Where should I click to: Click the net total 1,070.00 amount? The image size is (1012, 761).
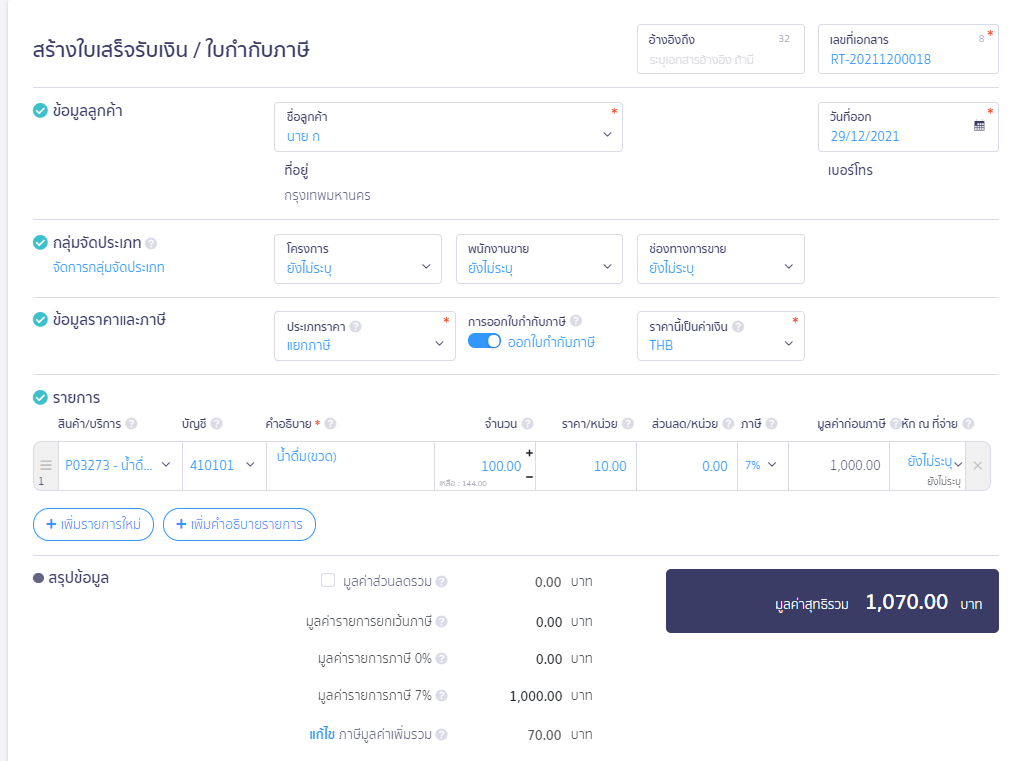tap(906, 602)
